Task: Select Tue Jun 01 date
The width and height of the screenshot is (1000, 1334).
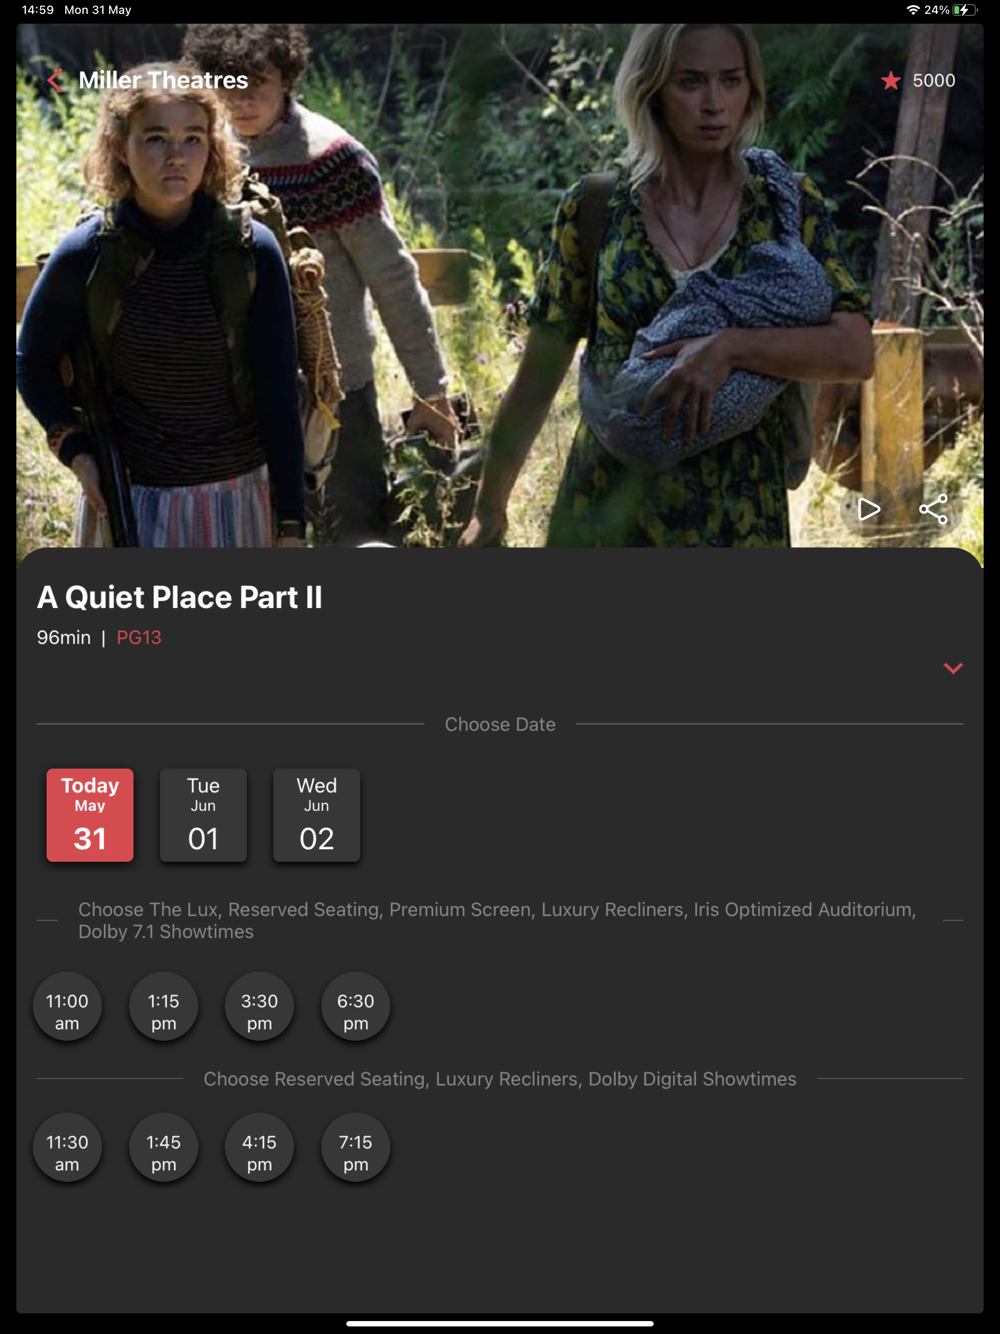Action: click(x=203, y=814)
